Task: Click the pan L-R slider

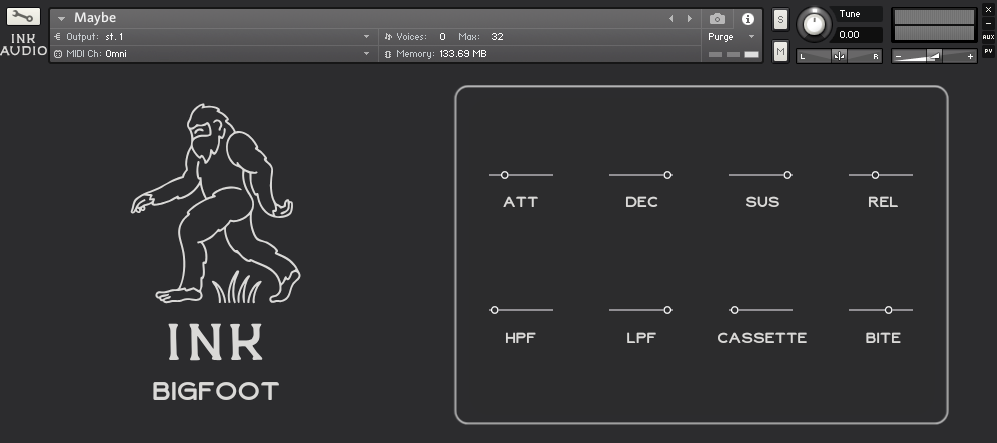Action: pyautogui.click(x=839, y=56)
